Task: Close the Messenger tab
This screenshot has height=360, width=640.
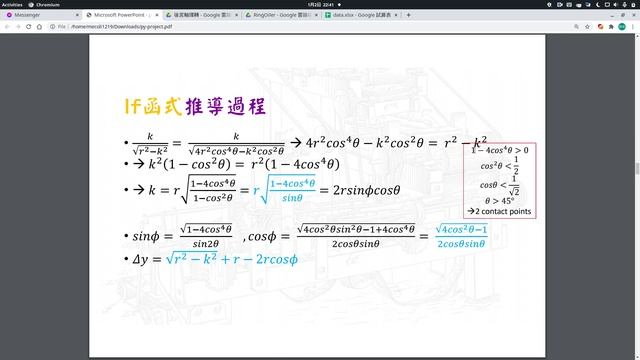Action: coord(77,15)
